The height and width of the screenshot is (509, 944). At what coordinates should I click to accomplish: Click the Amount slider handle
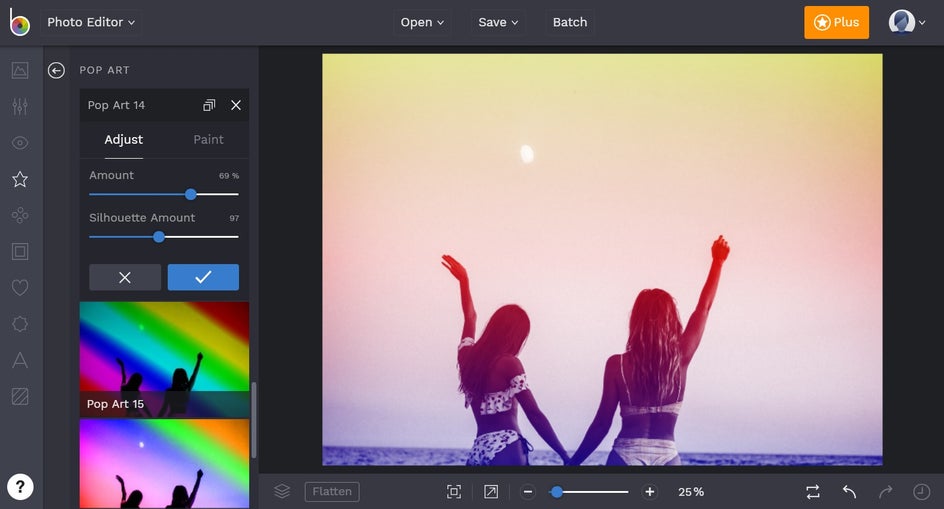[x=191, y=194]
